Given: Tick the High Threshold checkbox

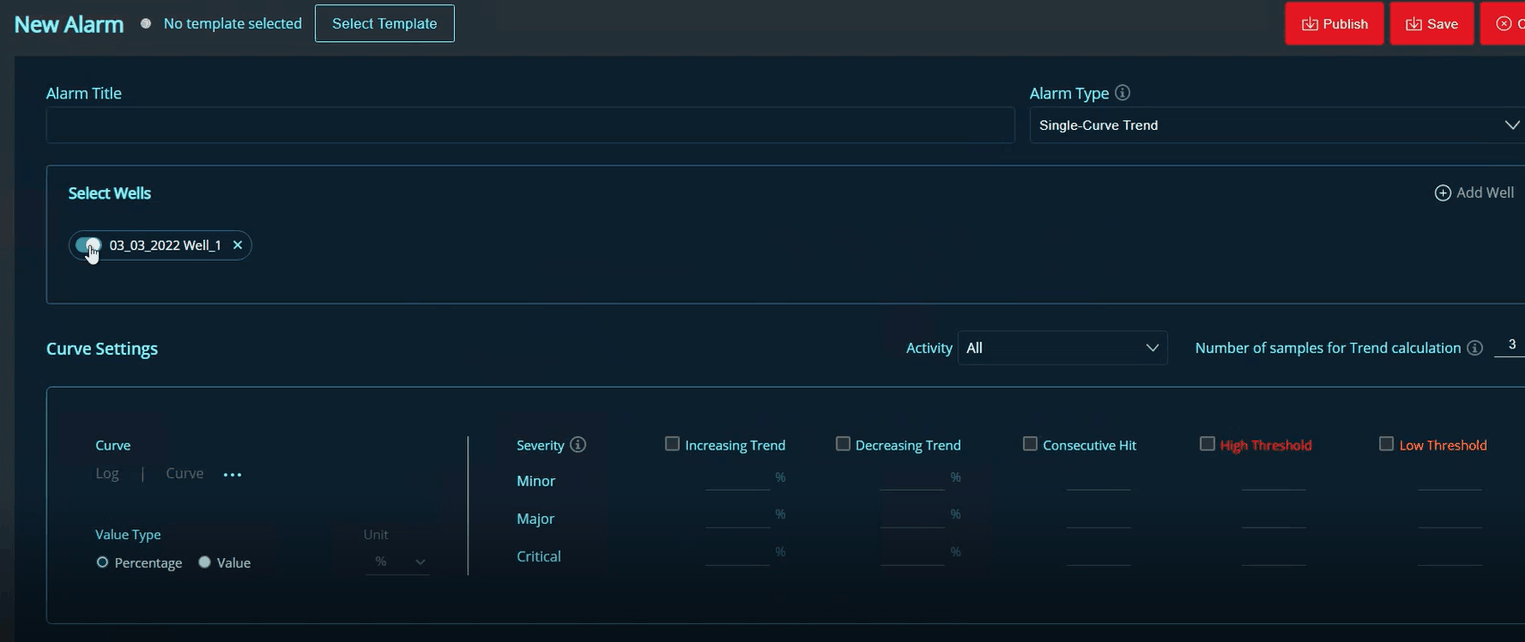Looking at the screenshot, I should pyautogui.click(x=1207, y=444).
